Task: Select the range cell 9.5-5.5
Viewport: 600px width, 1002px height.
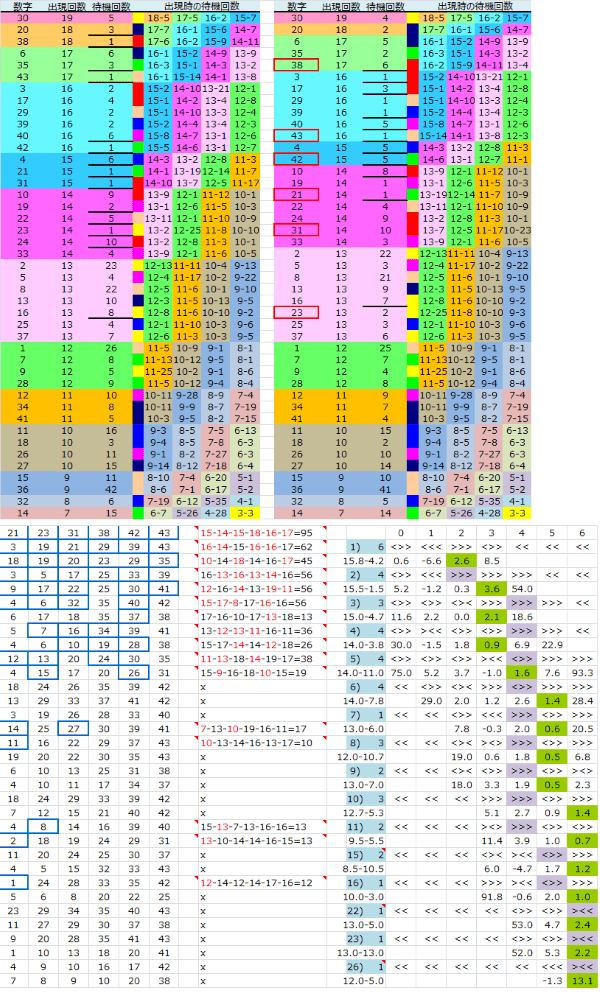Action: pos(365,841)
